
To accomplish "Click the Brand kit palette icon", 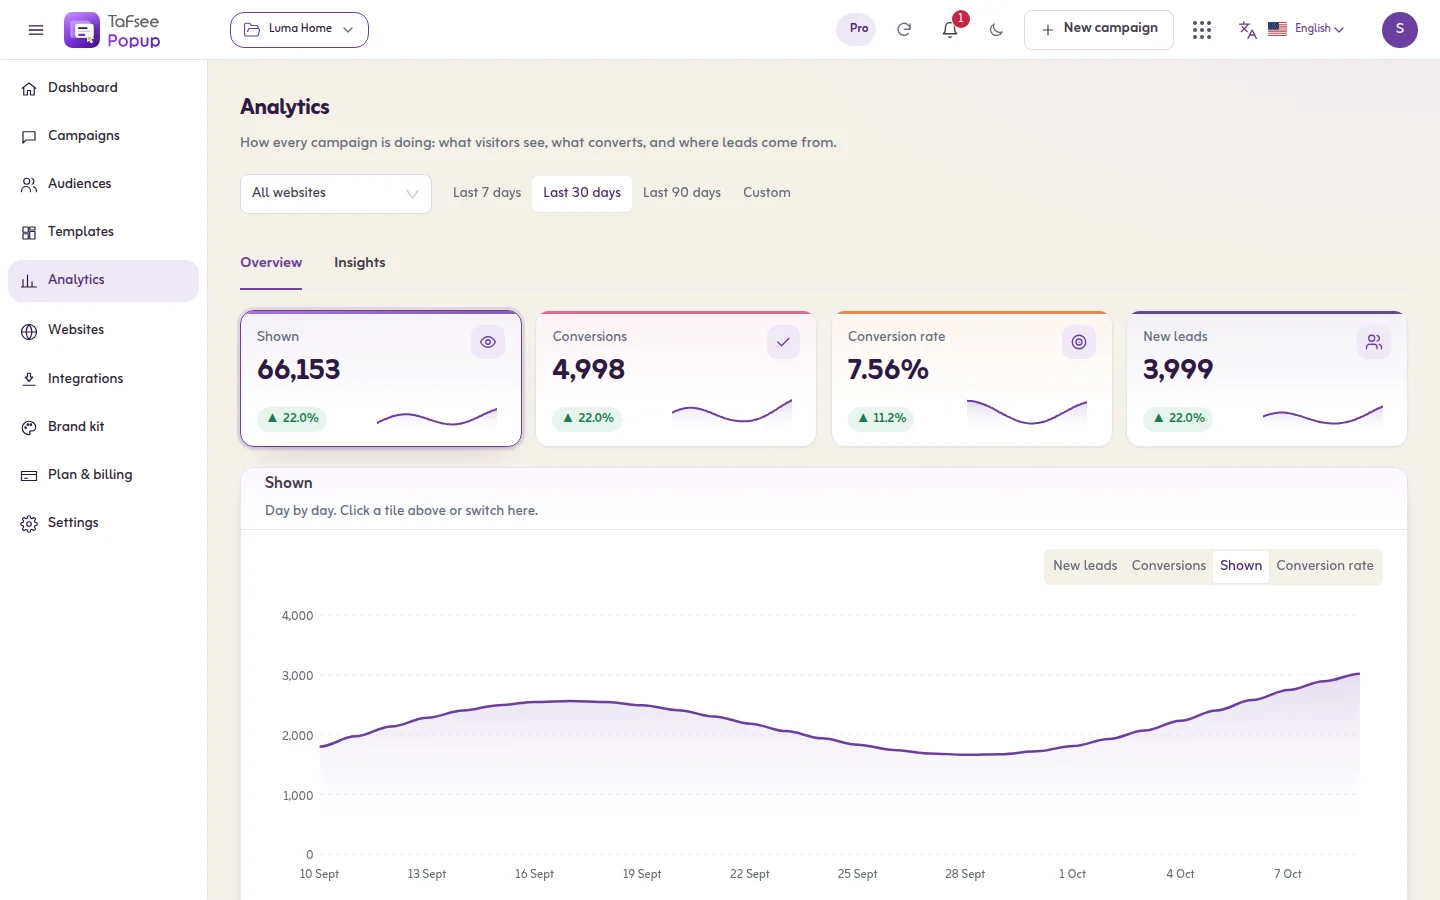I will click(x=29, y=427).
